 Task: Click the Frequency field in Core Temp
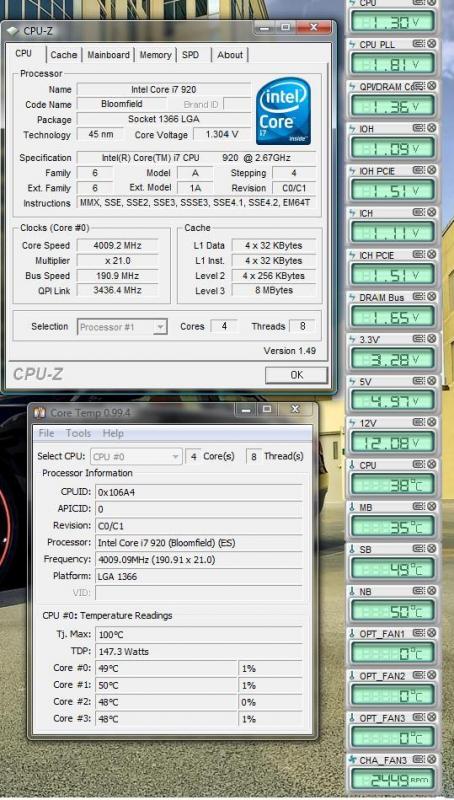(x=198, y=560)
